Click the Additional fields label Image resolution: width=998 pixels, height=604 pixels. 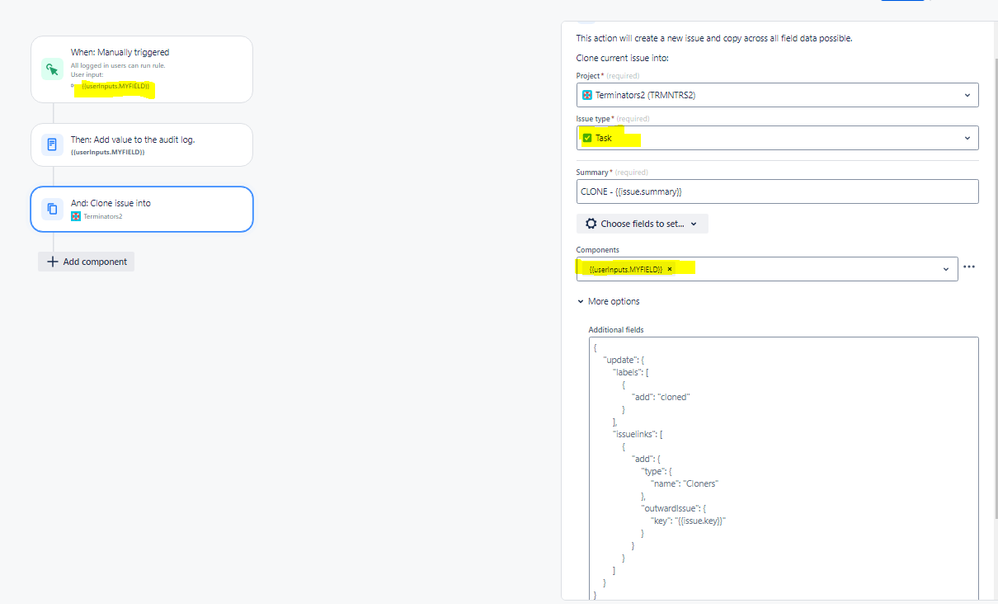(615, 330)
